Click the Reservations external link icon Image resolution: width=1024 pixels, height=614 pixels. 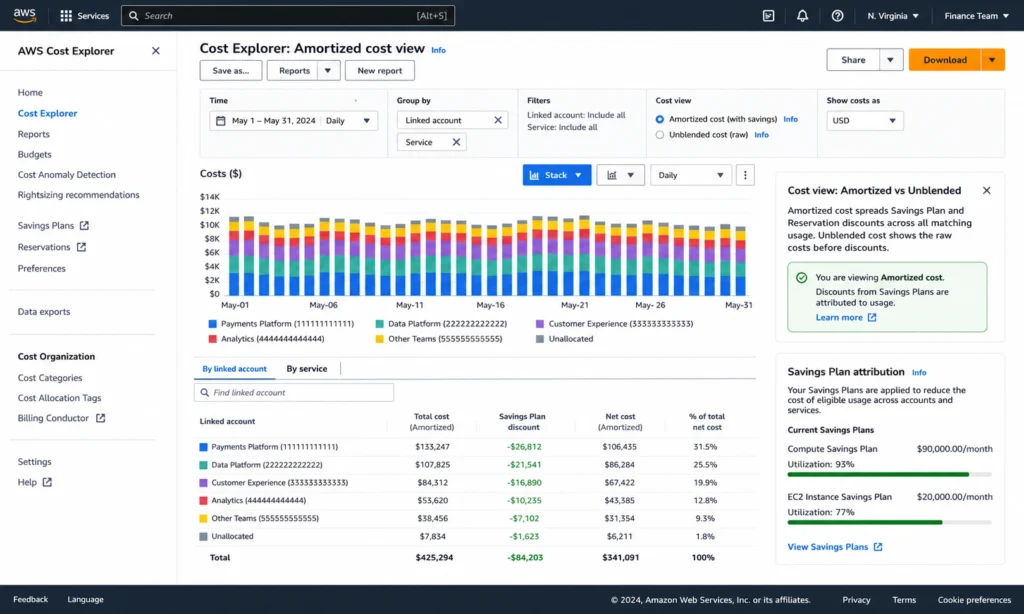[x=81, y=247]
